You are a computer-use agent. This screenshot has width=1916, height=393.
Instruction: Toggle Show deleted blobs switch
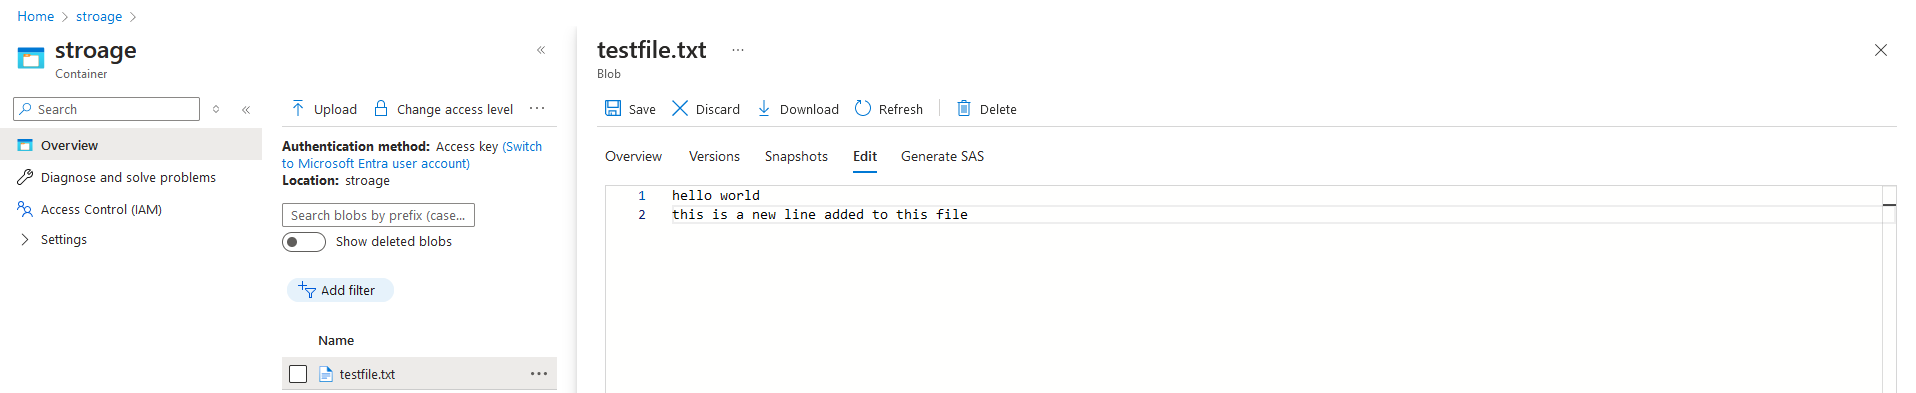tap(304, 242)
